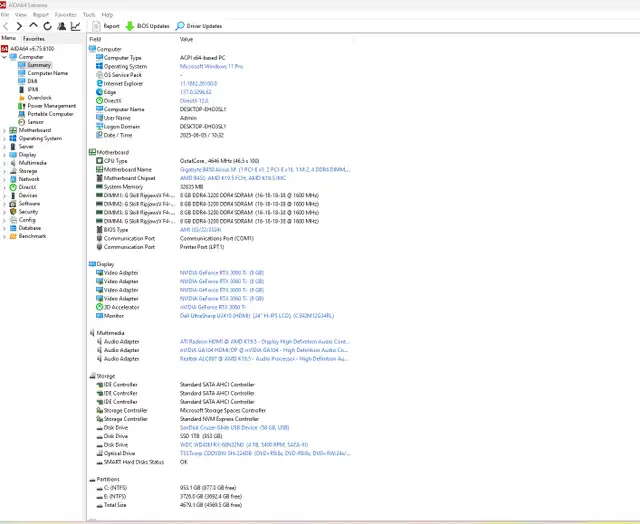
Task: Open the user/person toolbar icon
Action: coord(62,26)
